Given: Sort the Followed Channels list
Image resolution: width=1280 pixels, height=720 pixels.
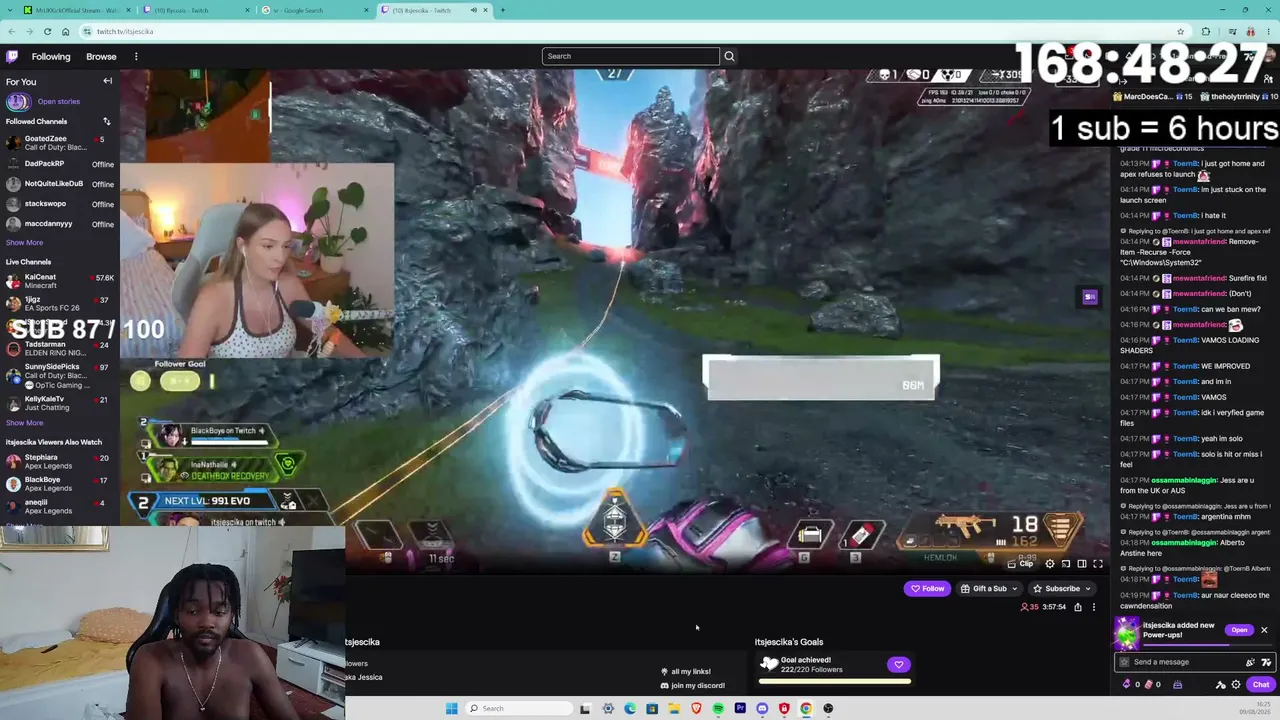Looking at the screenshot, I should 106,121.
